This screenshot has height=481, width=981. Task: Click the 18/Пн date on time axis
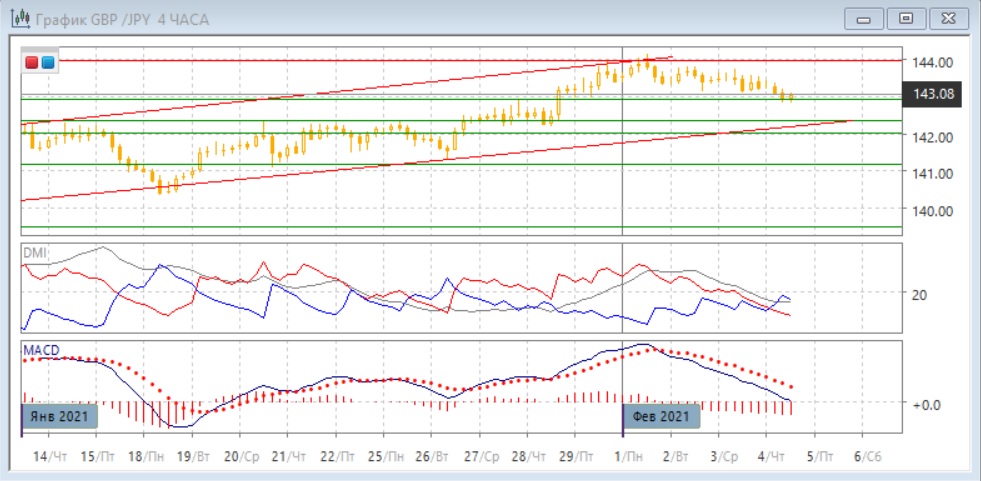tap(146, 456)
